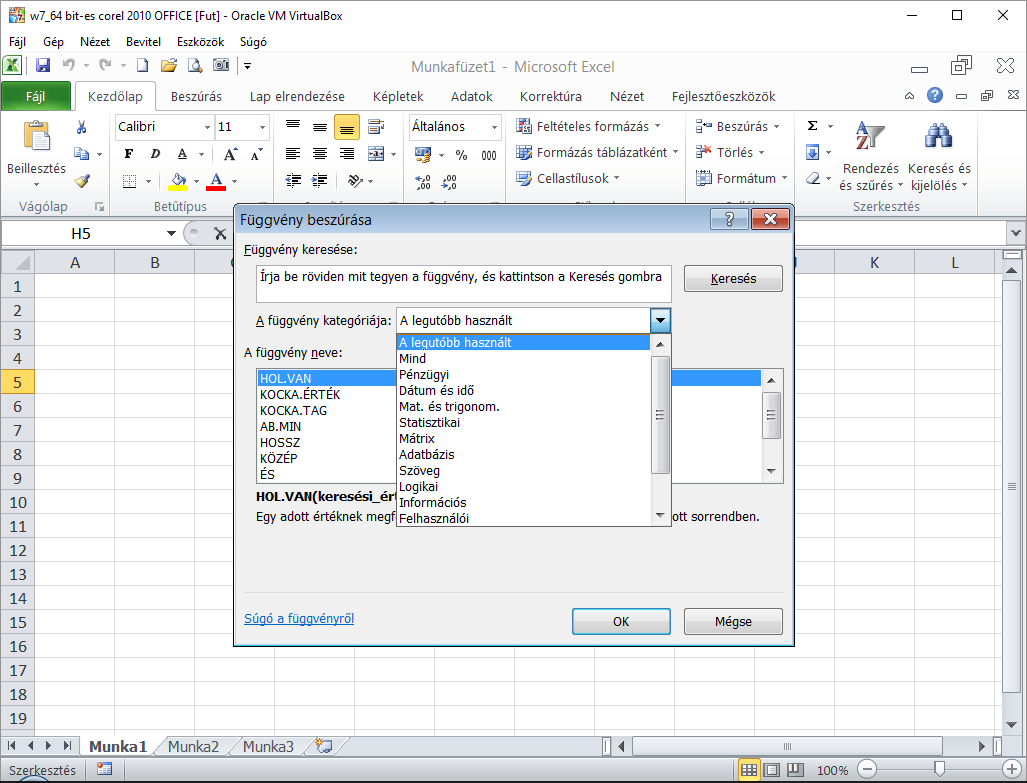The width and height of the screenshot is (1027, 783).
Task: Collapse the function category combo box arrow
Action: click(660, 321)
